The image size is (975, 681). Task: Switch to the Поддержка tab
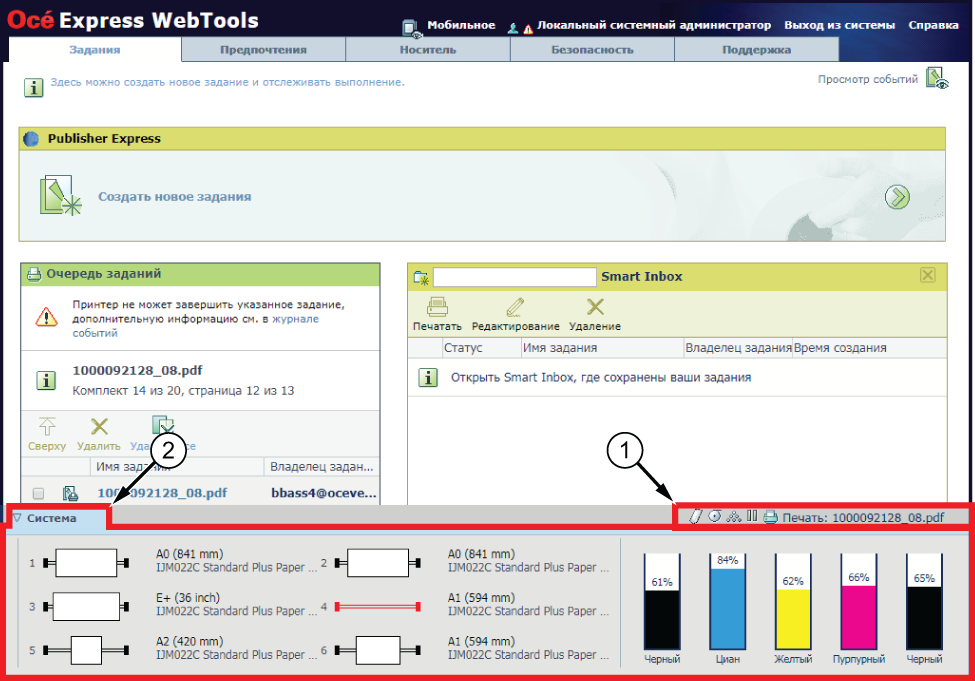click(x=756, y=50)
